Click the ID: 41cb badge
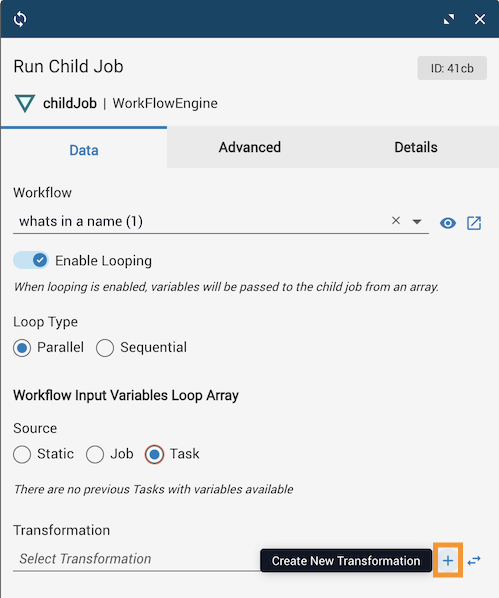 pos(452,68)
